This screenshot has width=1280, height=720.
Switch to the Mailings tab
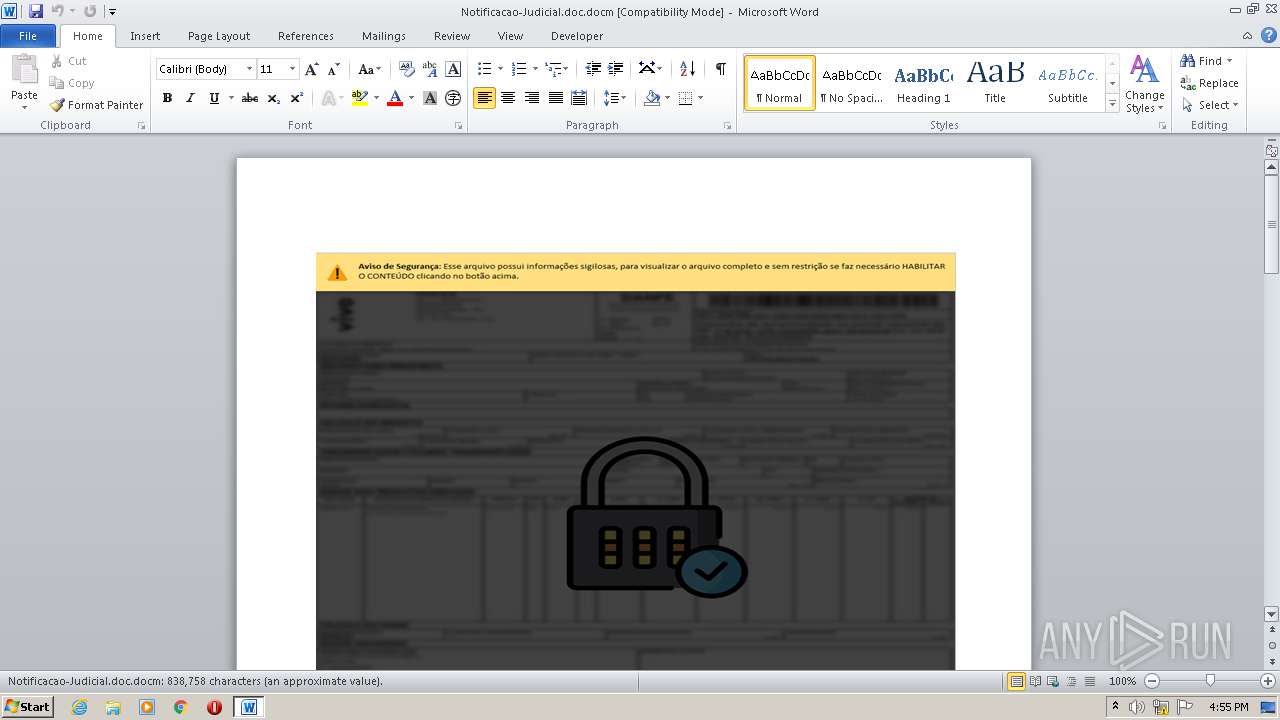pos(384,36)
